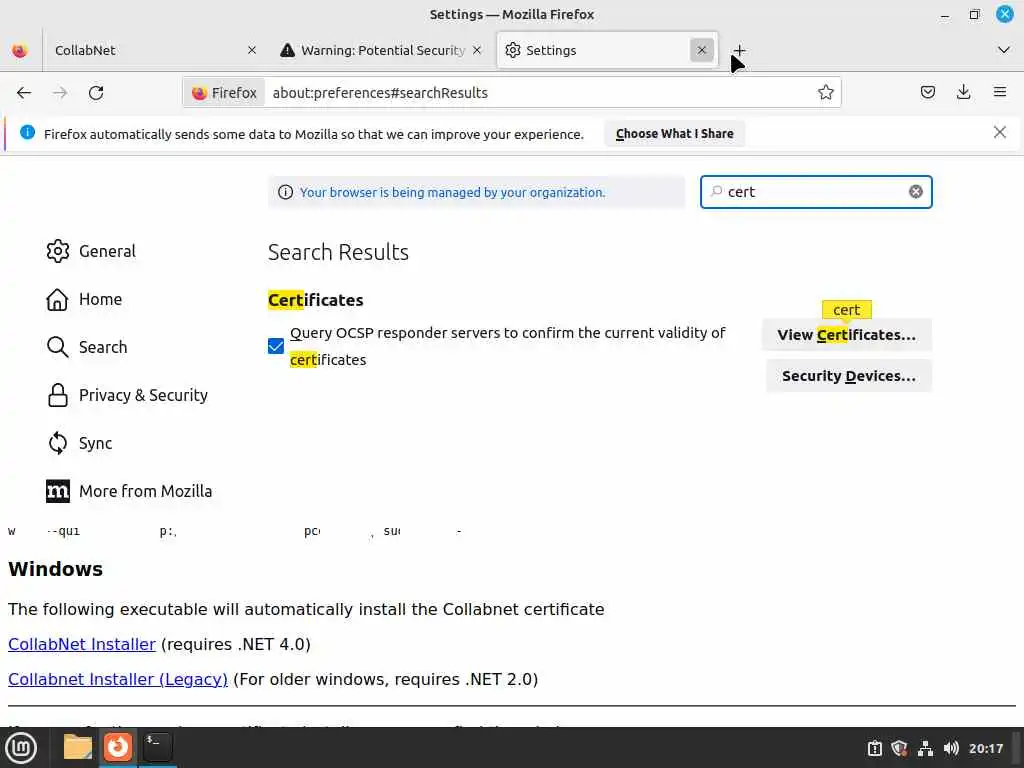
Task: Click View Certificates button
Action: coord(846,335)
